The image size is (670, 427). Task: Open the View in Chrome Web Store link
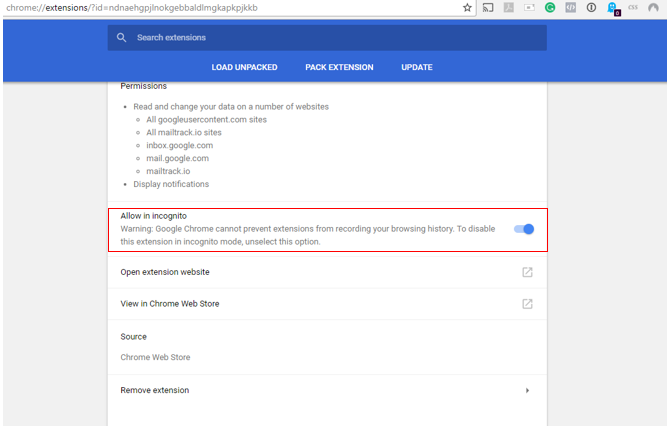tap(170, 304)
